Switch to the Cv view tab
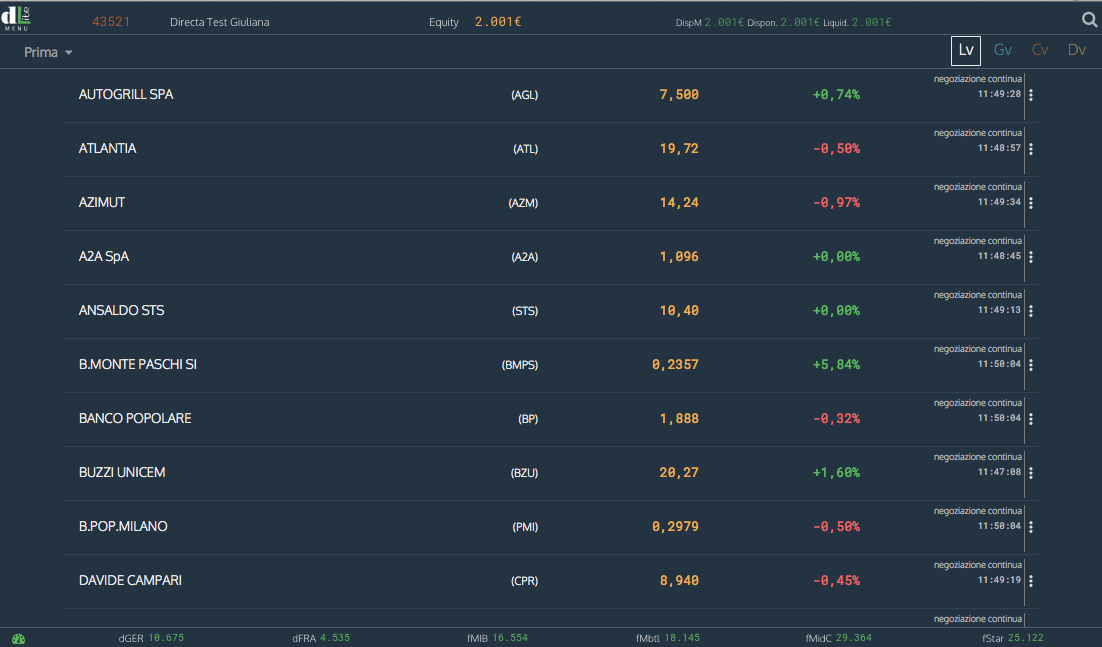Image resolution: width=1102 pixels, height=647 pixels. click(1040, 50)
